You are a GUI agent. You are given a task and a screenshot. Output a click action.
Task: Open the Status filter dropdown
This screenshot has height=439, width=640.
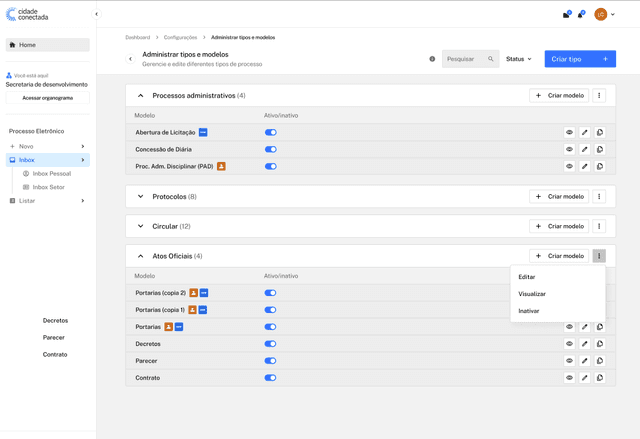coord(519,59)
